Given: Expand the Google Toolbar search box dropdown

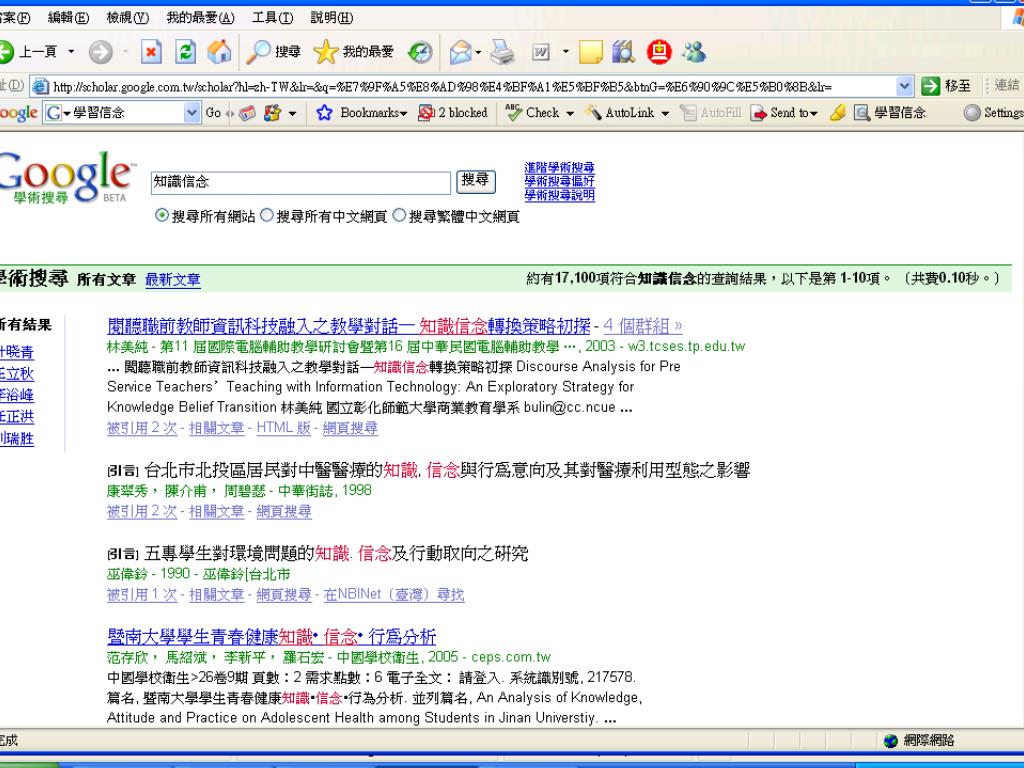Looking at the screenshot, I should [x=191, y=113].
